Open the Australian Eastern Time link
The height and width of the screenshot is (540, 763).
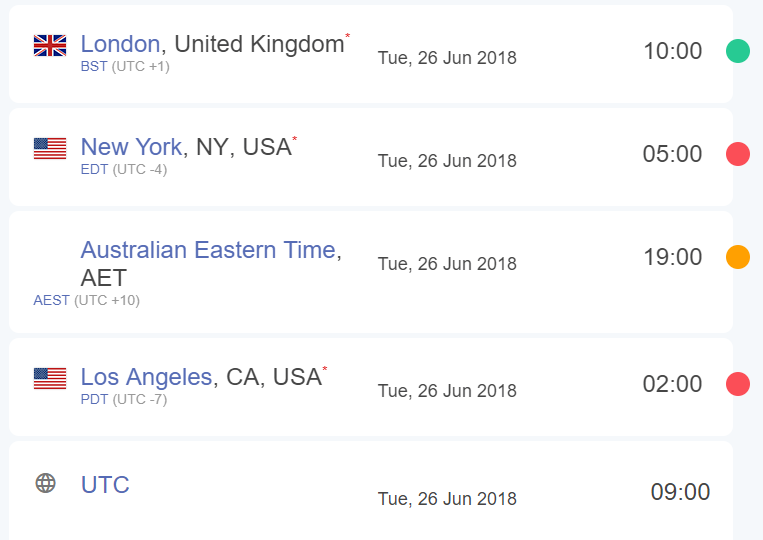208,250
